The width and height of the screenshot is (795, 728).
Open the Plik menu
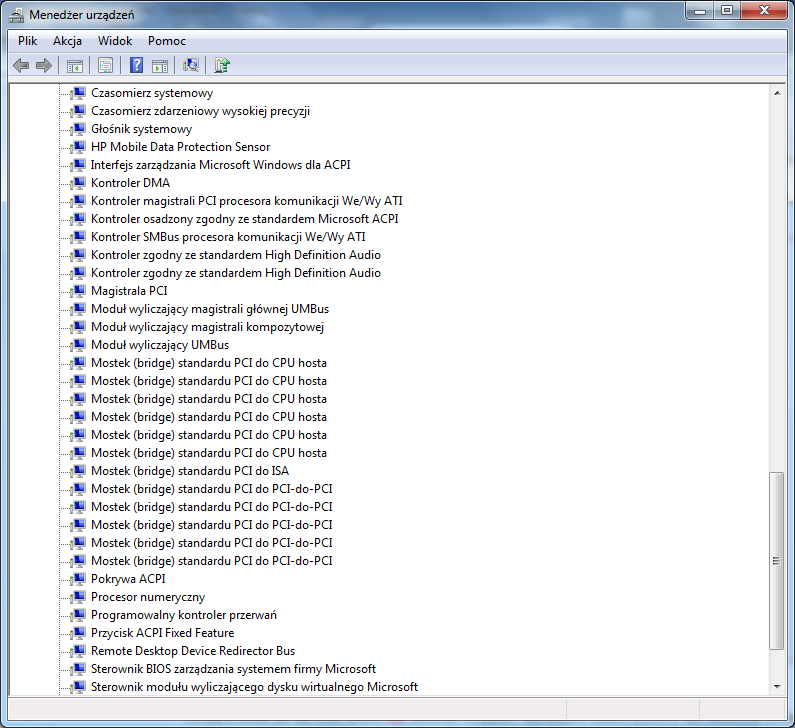(x=27, y=41)
